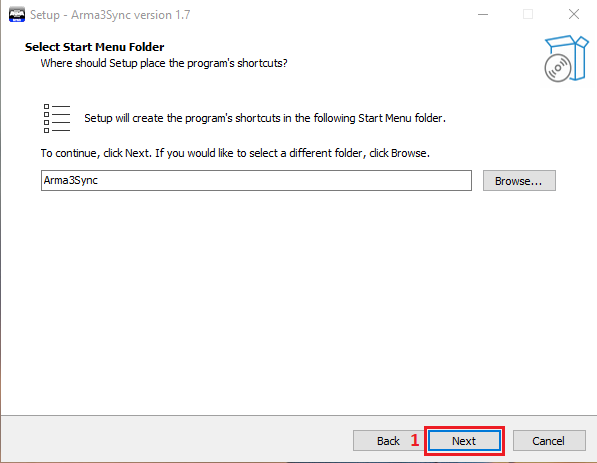The width and height of the screenshot is (597, 463).
Task: Click the Next button to continue setup
Action: (464, 441)
